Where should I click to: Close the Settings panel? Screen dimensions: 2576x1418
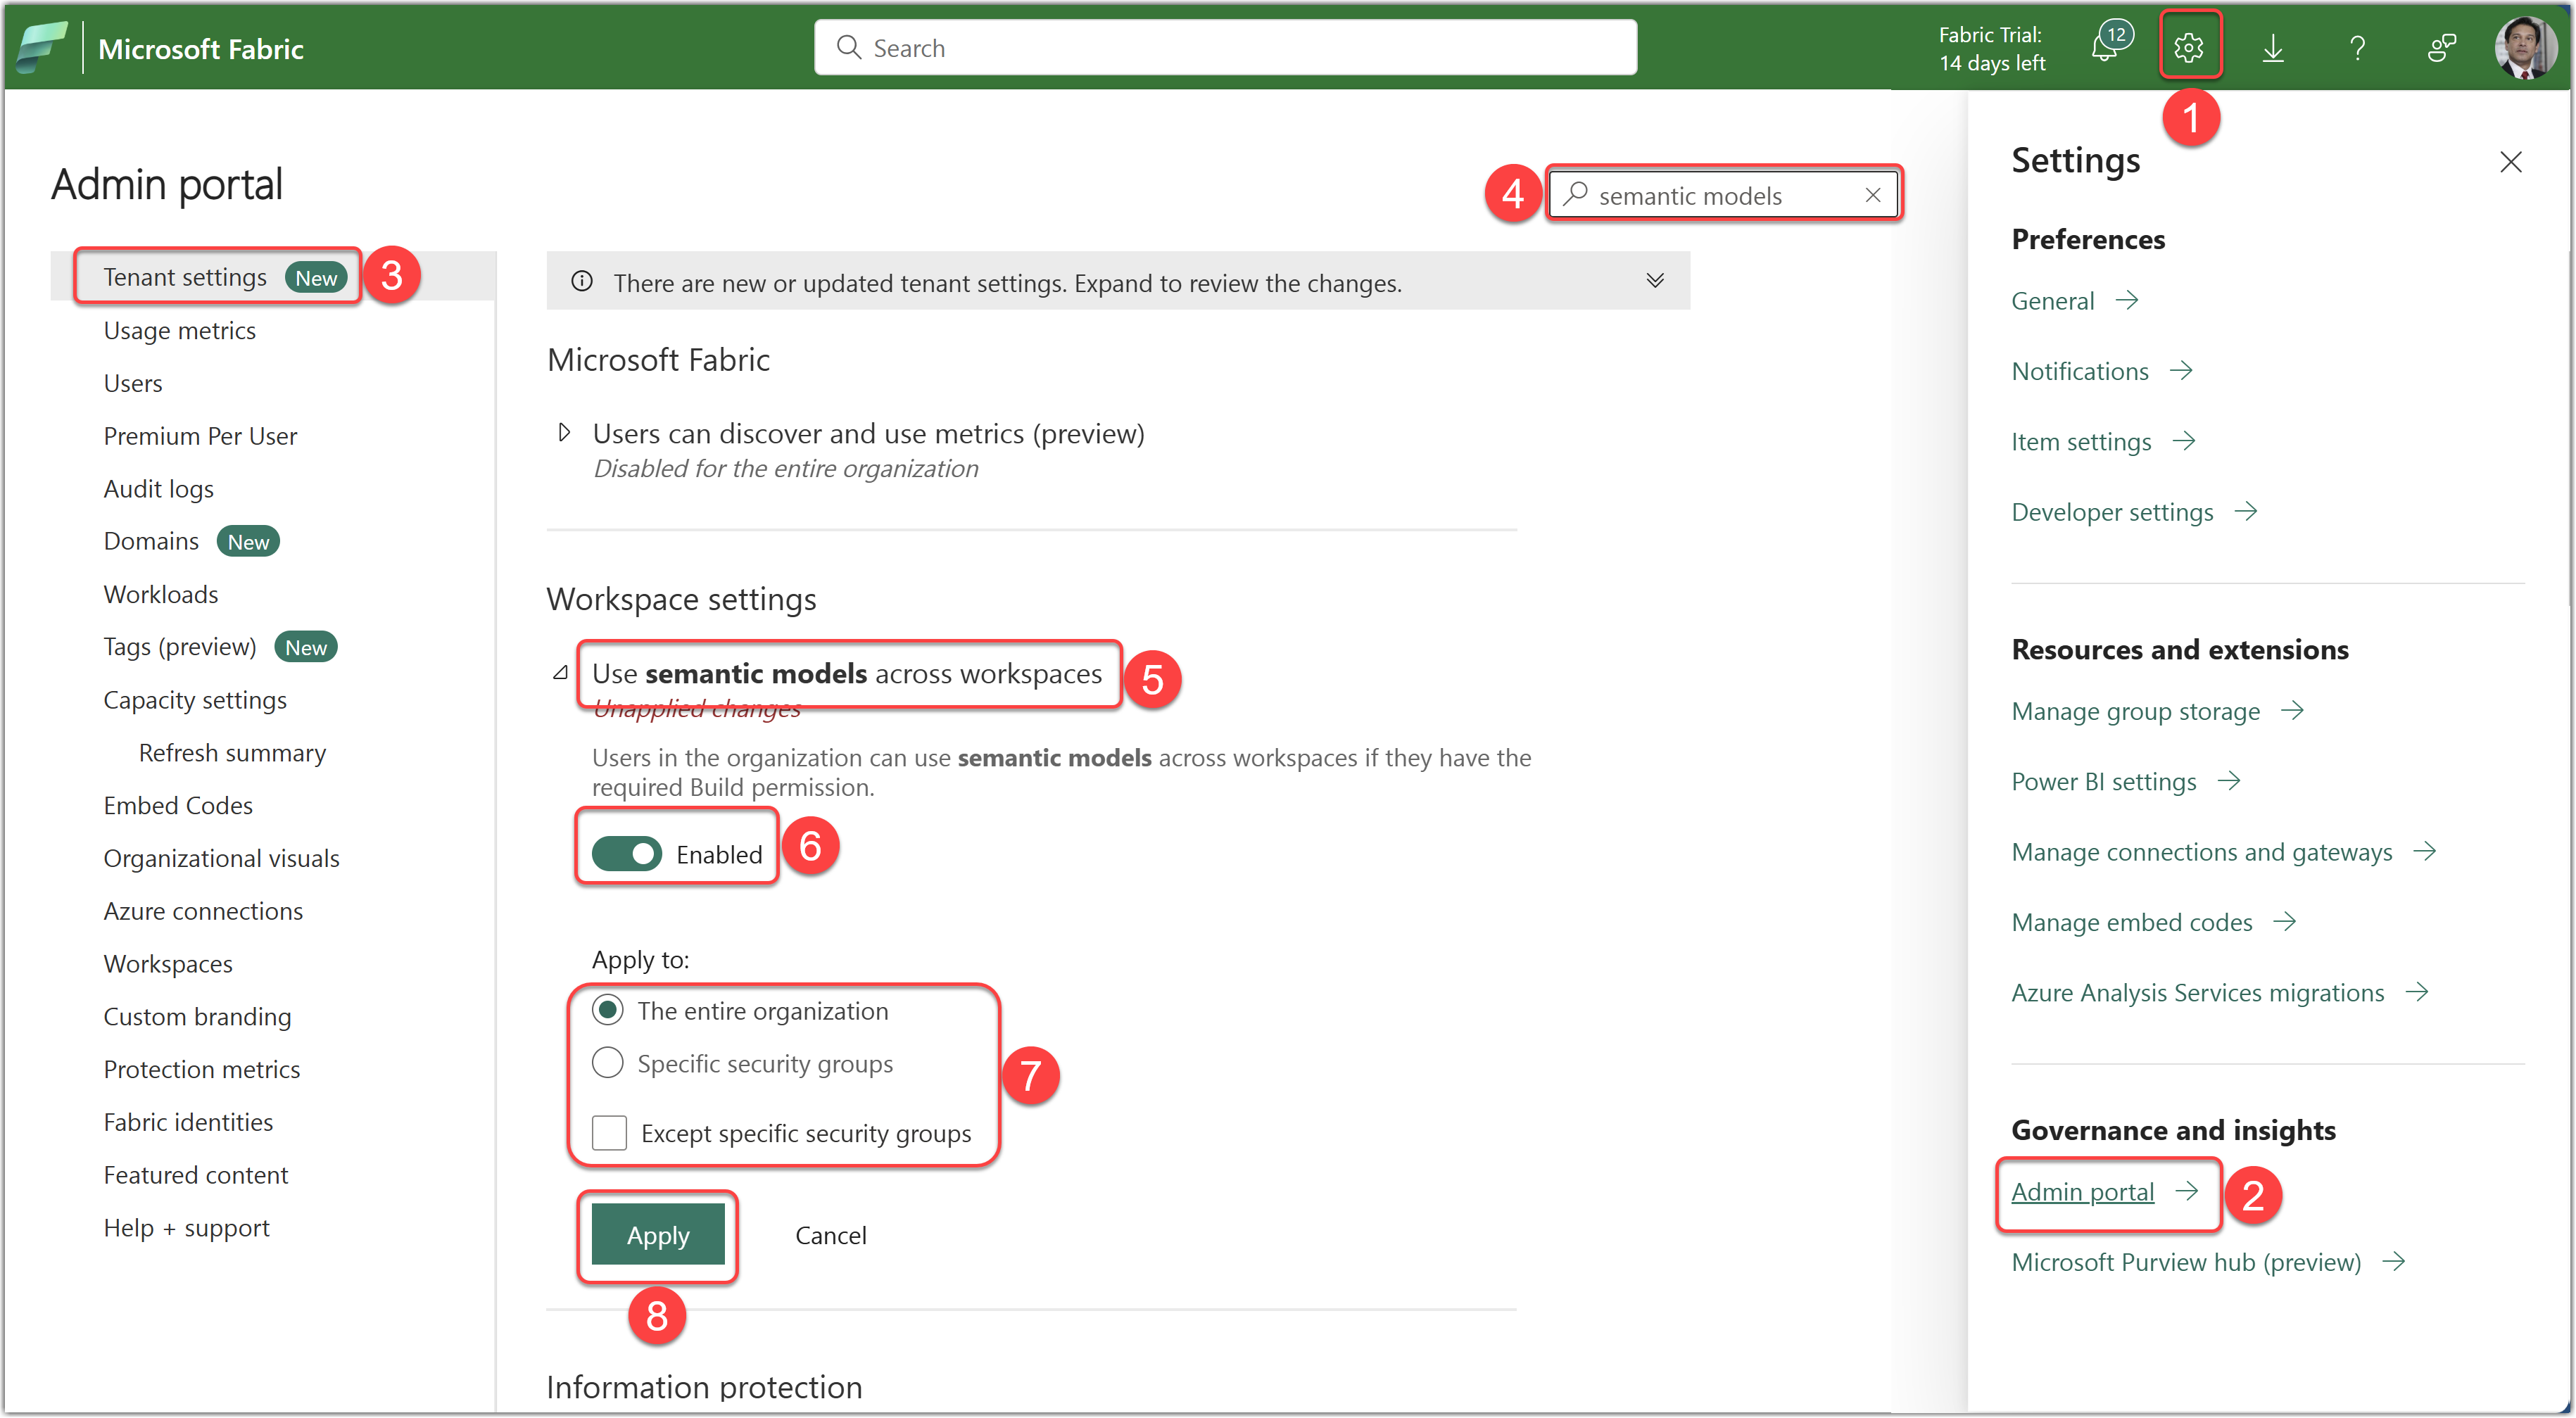click(2510, 162)
